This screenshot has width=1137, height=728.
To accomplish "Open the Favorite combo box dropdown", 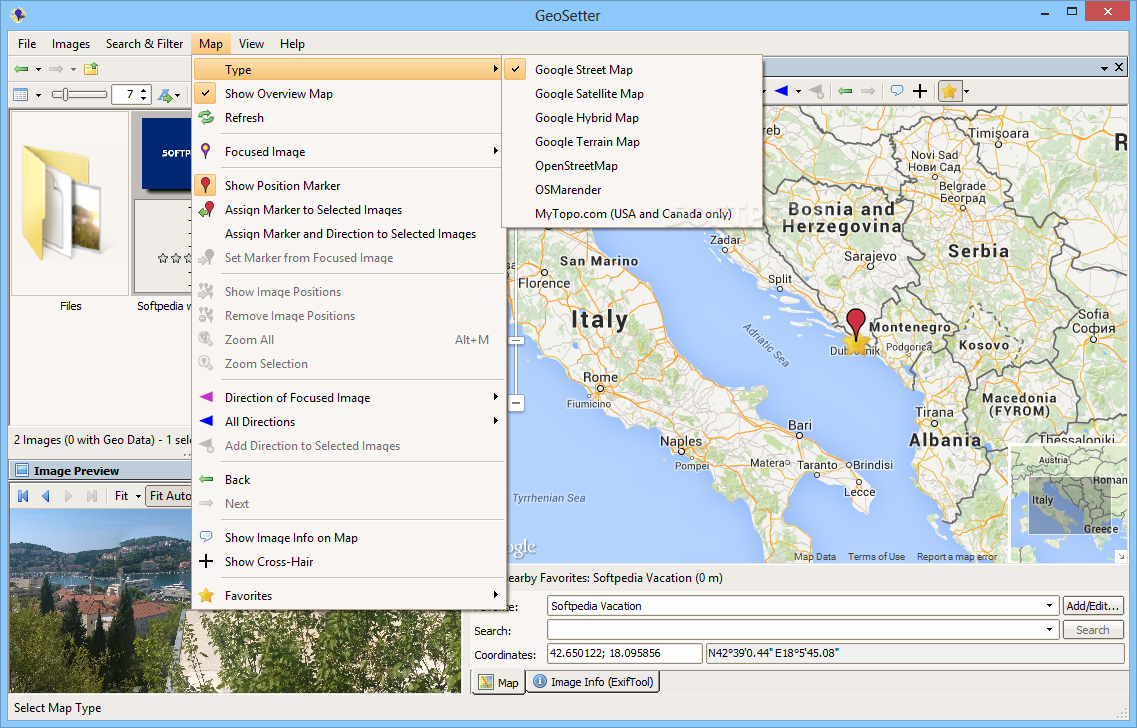I will pyautogui.click(x=1049, y=605).
